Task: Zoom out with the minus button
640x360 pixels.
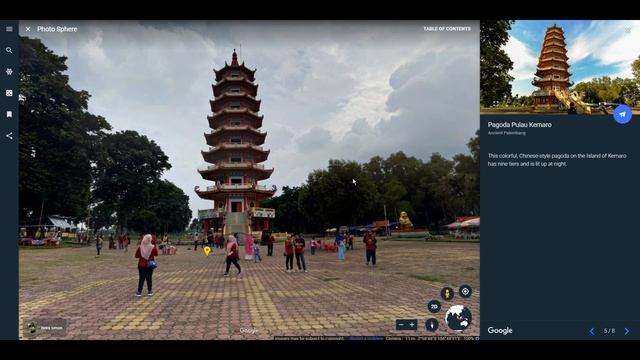Action: tap(401, 325)
